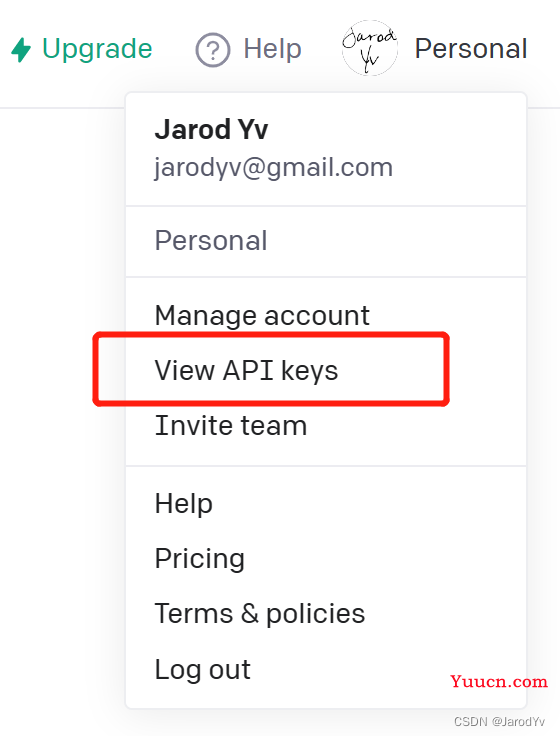
Task: Click the Jarod Yv profile avatar
Action: tap(370, 48)
